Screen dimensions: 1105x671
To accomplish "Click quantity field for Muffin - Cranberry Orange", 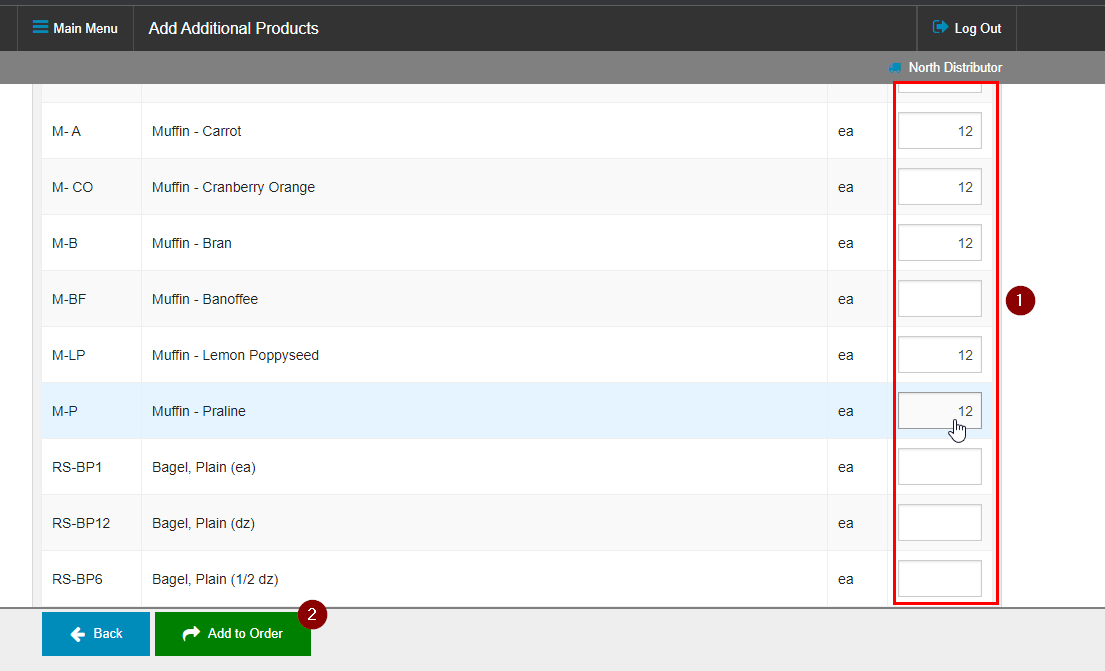I will click(939, 187).
